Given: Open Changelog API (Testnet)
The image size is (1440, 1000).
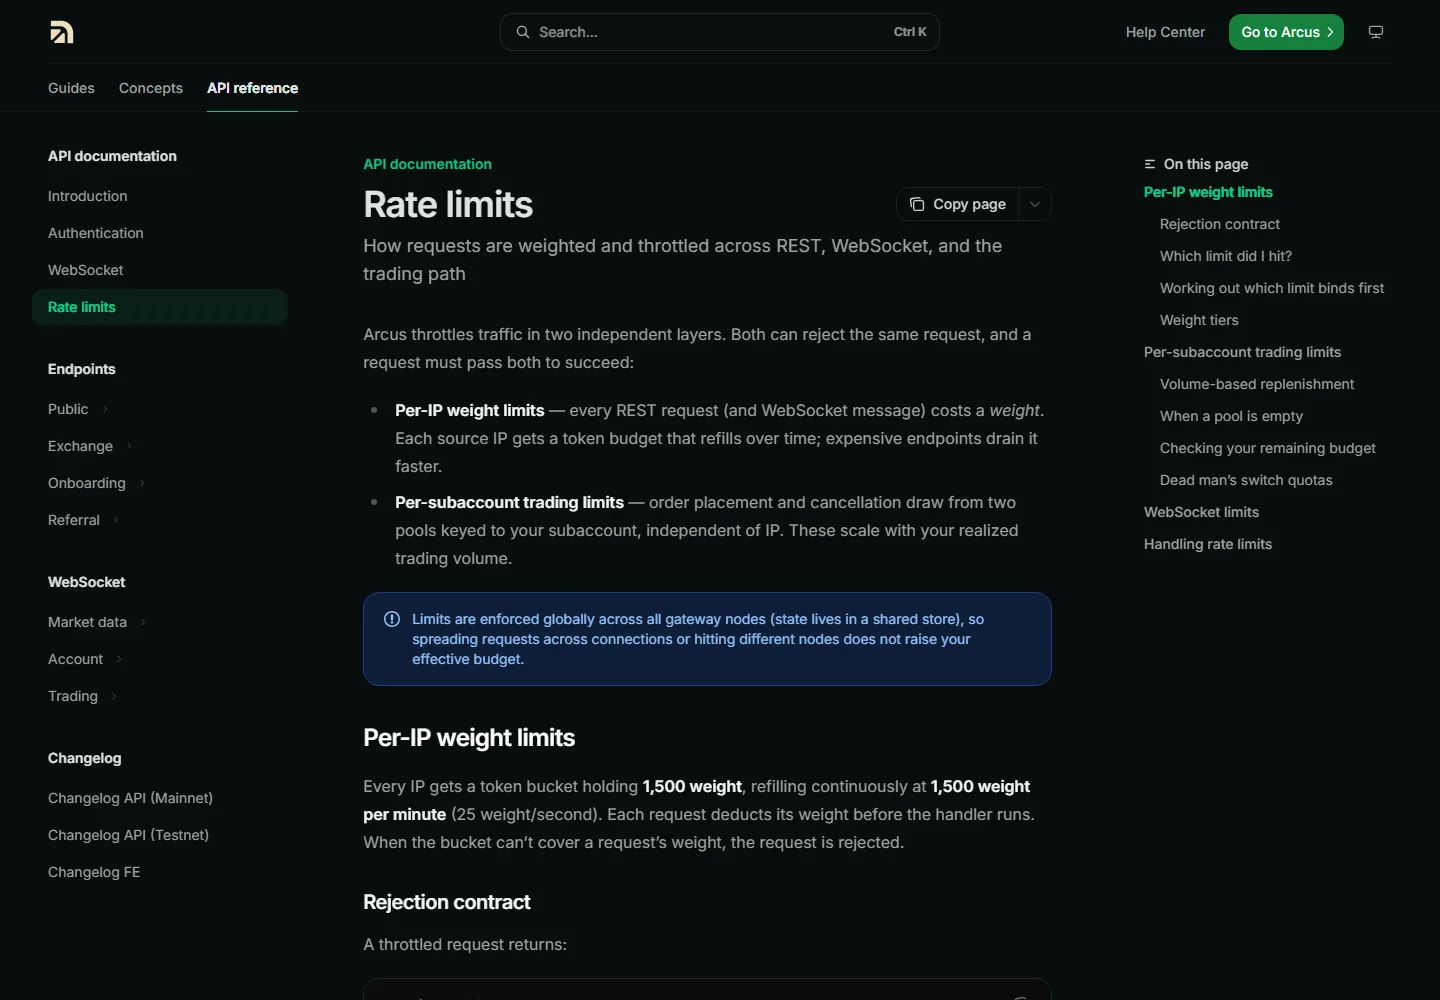Looking at the screenshot, I should tap(128, 835).
